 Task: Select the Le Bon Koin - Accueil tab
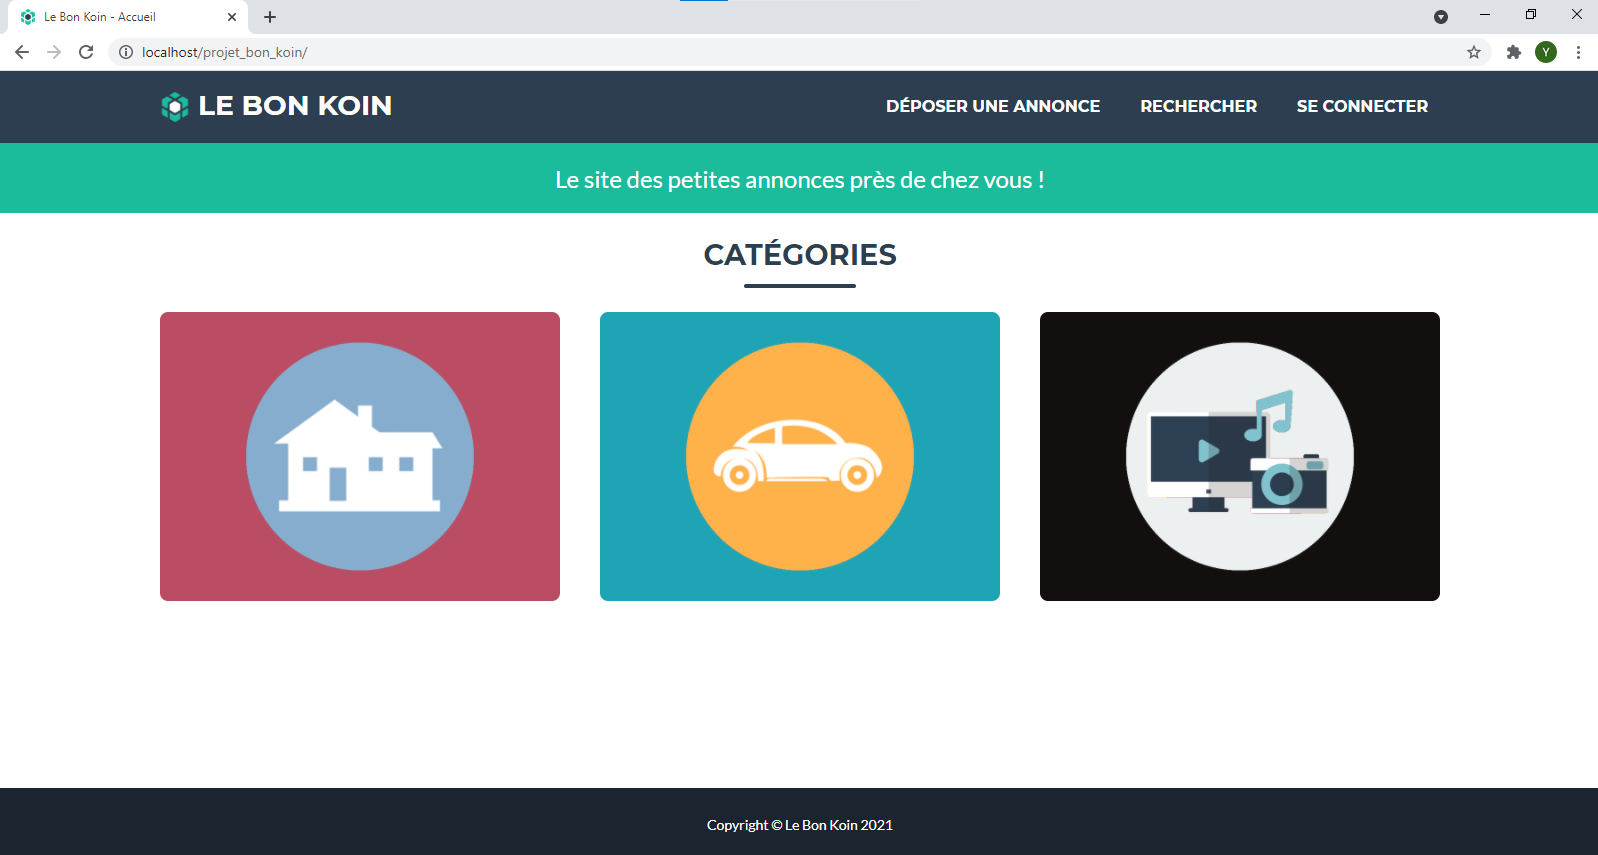[x=127, y=17]
